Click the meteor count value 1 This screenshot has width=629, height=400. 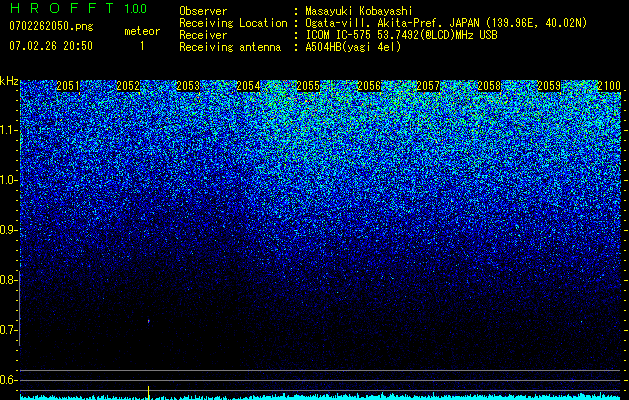(142, 46)
